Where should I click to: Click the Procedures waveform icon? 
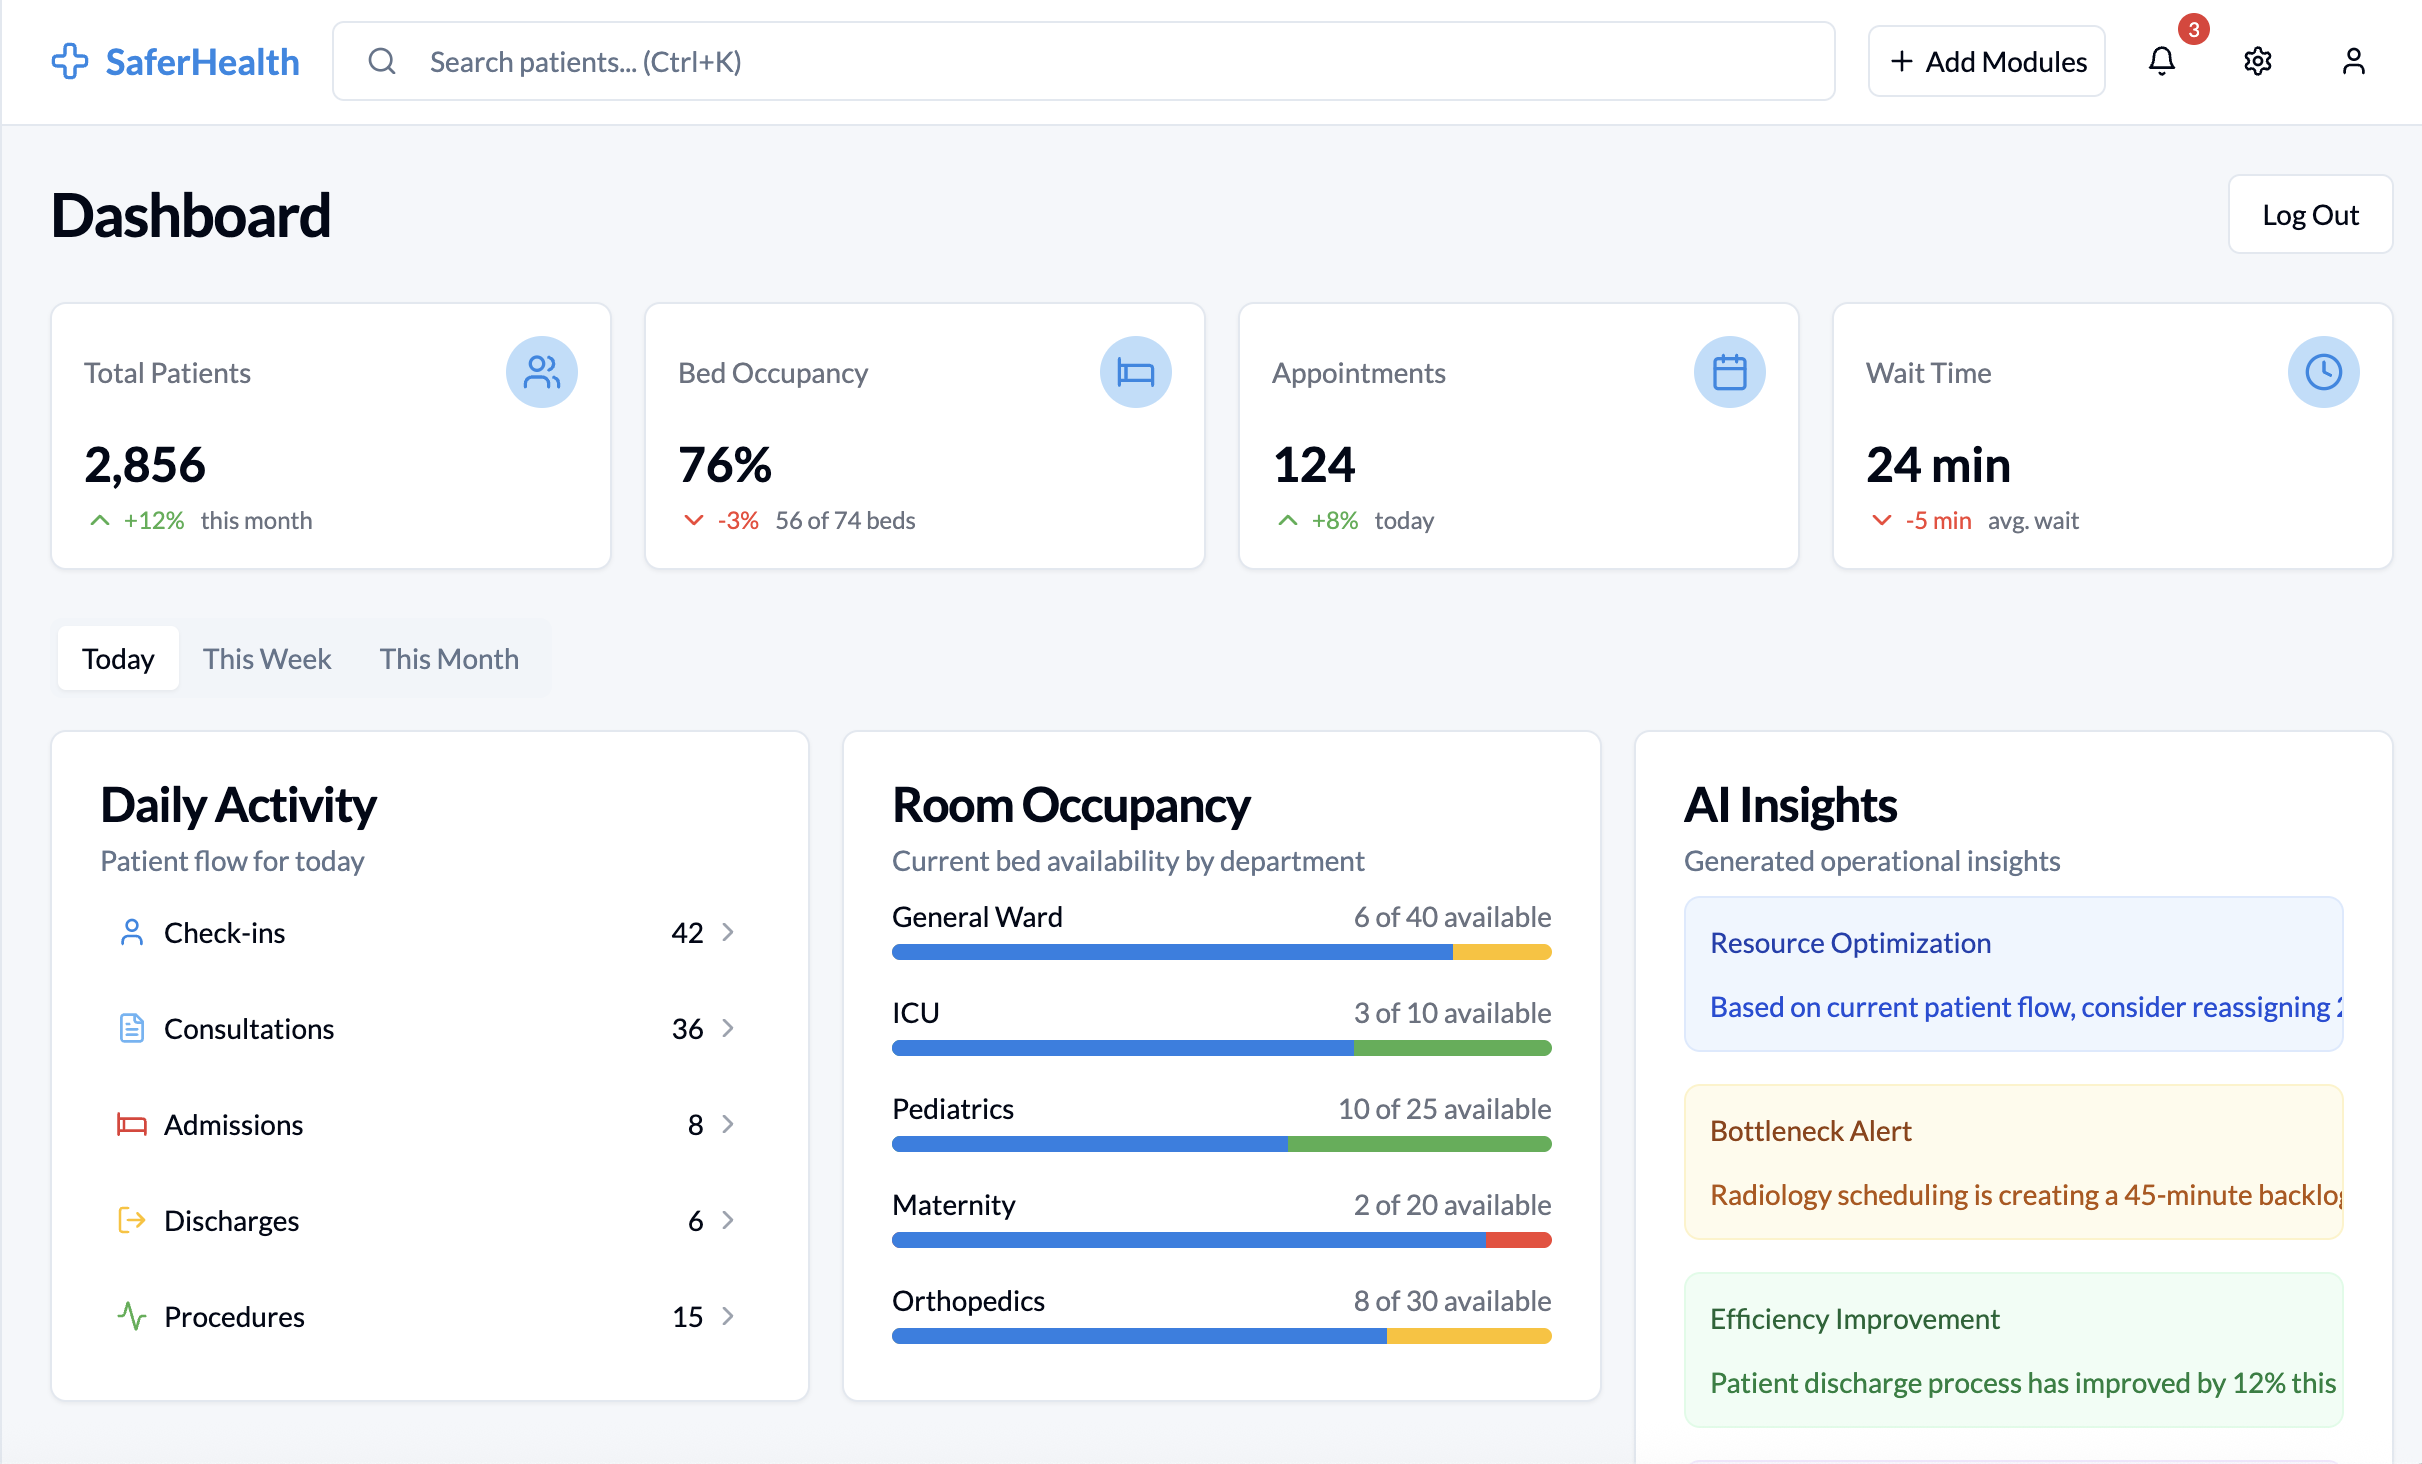(x=132, y=1316)
